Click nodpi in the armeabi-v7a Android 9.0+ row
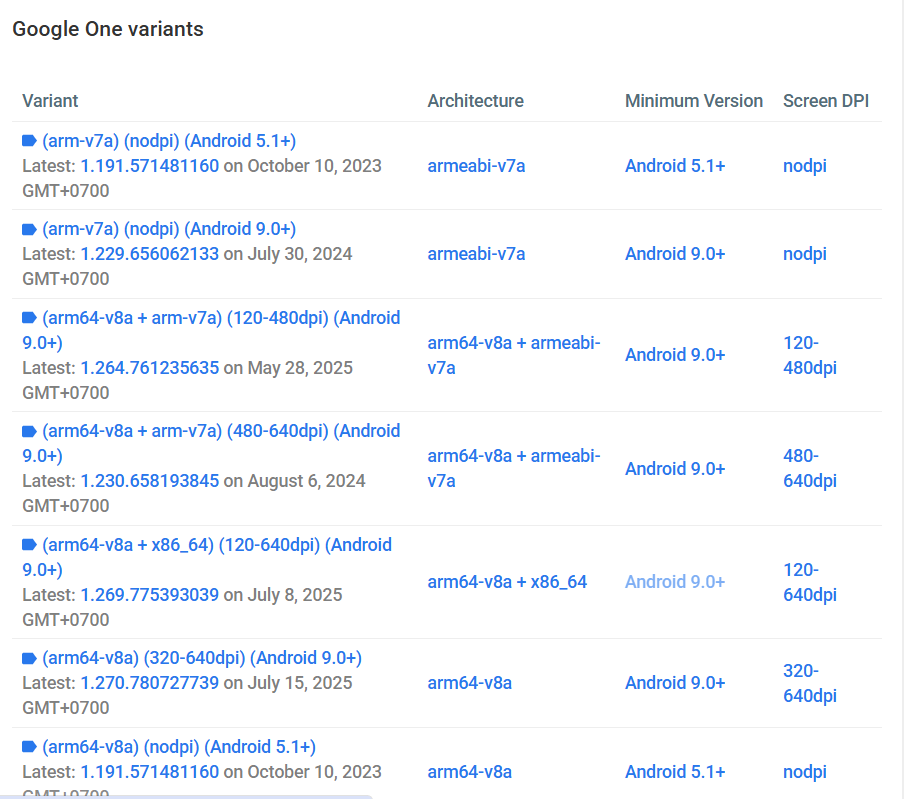Viewport: 904px width, 799px height. pyautogui.click(x=805, y=254)
